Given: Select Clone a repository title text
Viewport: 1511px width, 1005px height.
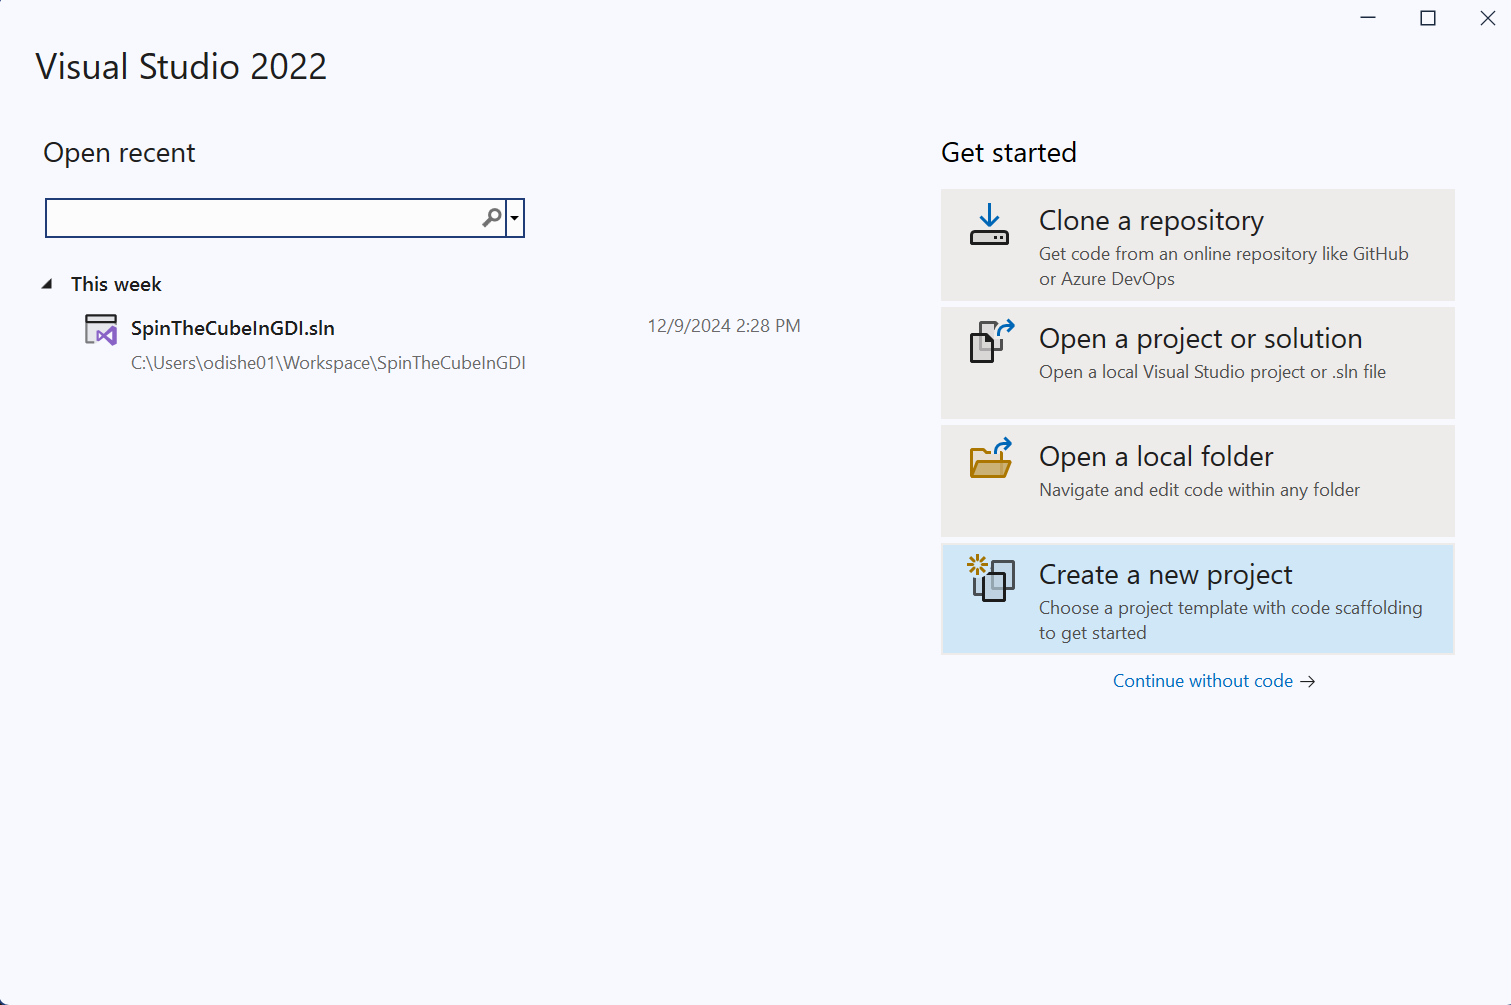Looking at the screenshot, I should 1151,220.
